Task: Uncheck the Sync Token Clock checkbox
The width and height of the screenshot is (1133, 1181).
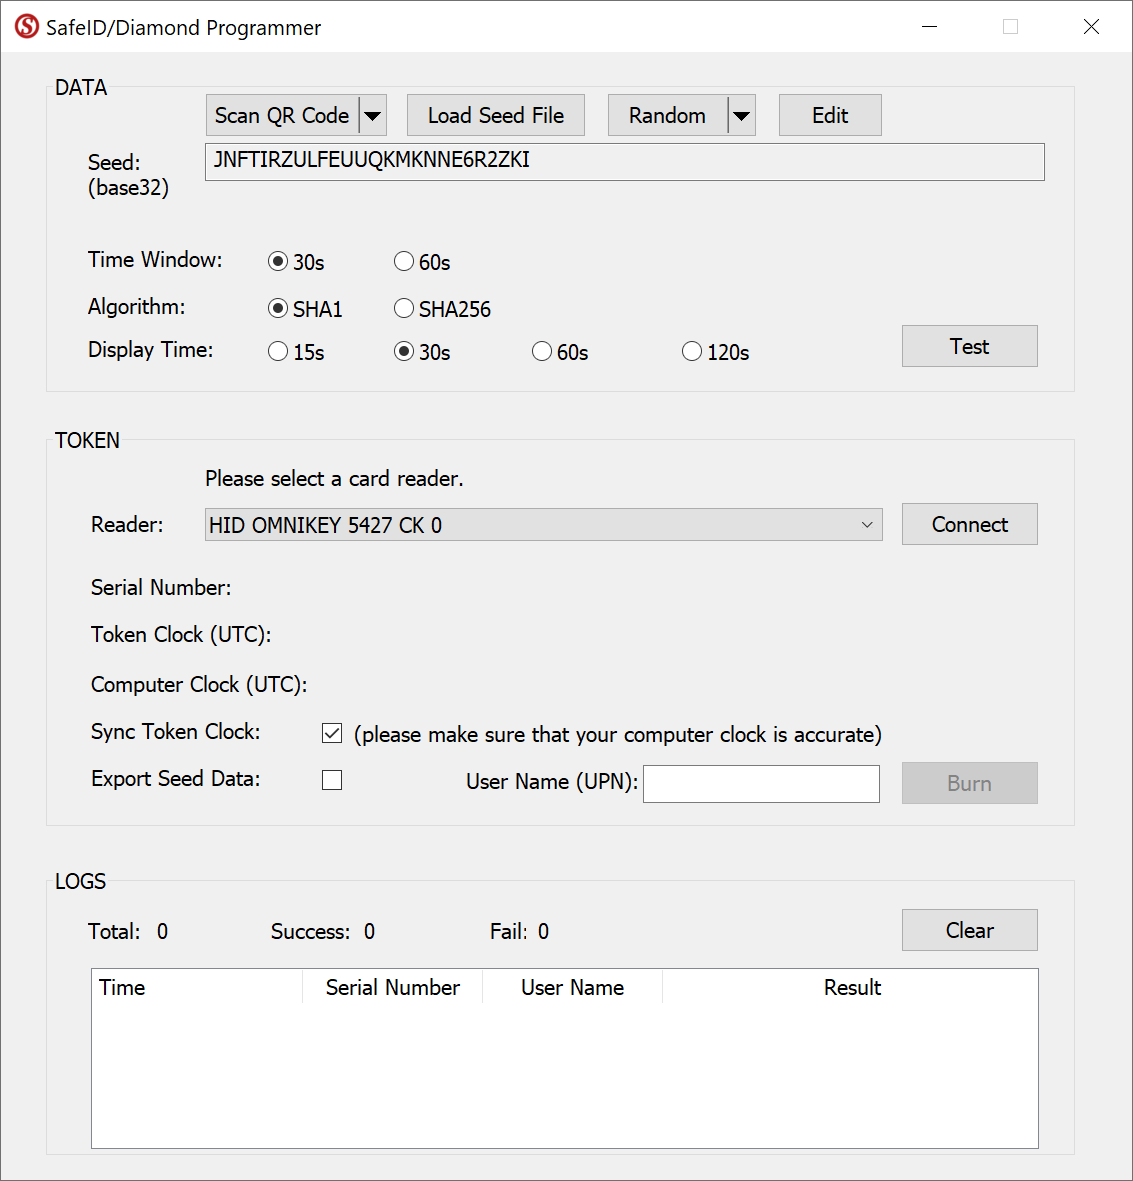Action: tap(332, 734)
